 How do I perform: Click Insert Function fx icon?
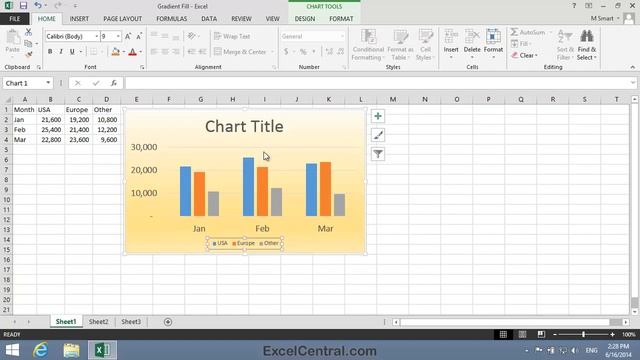point(114,83)
